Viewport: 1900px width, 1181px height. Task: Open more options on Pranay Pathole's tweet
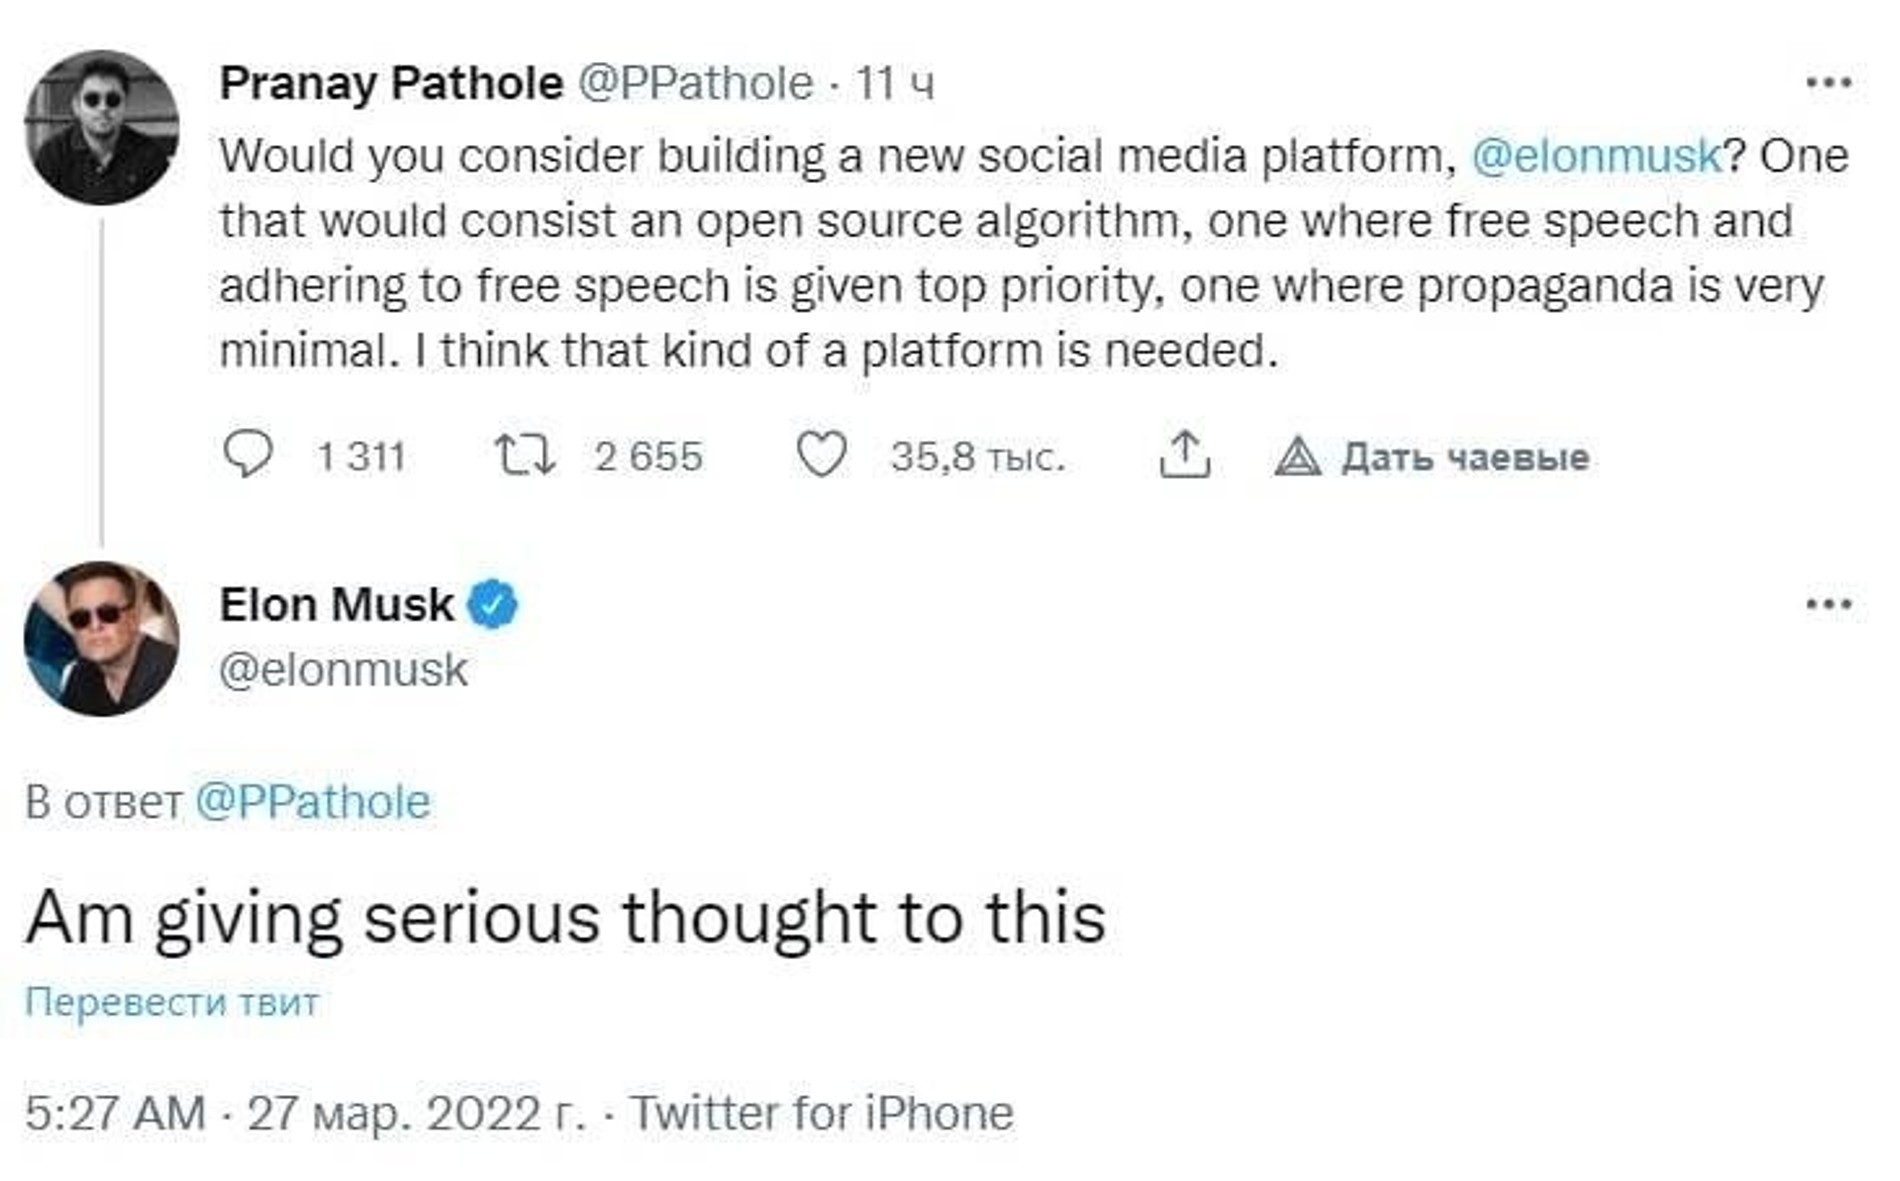1829,83
